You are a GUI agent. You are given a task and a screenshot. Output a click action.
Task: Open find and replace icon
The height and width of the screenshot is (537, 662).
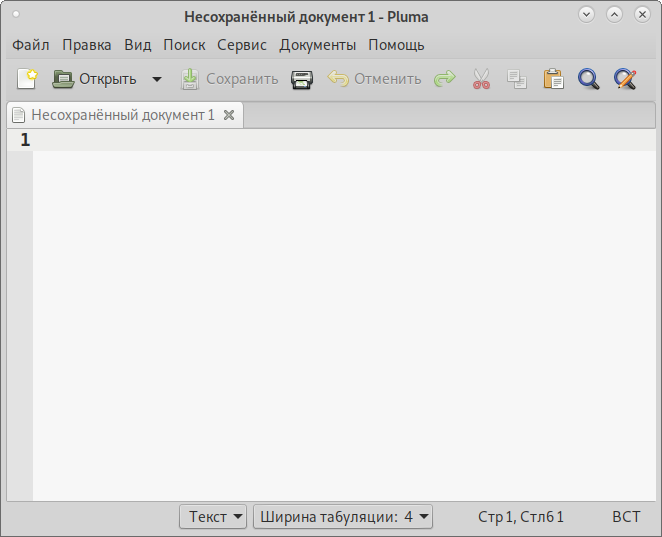[x=625, y=79]
